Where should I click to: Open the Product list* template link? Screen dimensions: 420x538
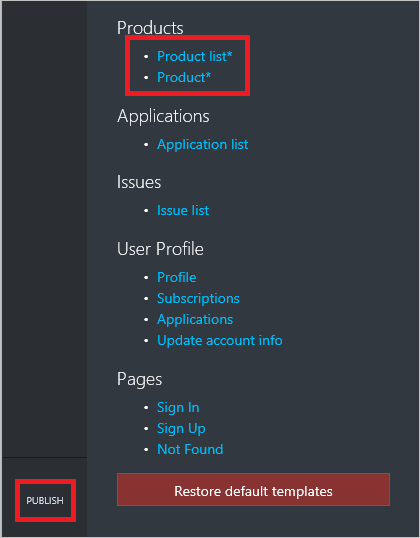click(x=195, y=56)
